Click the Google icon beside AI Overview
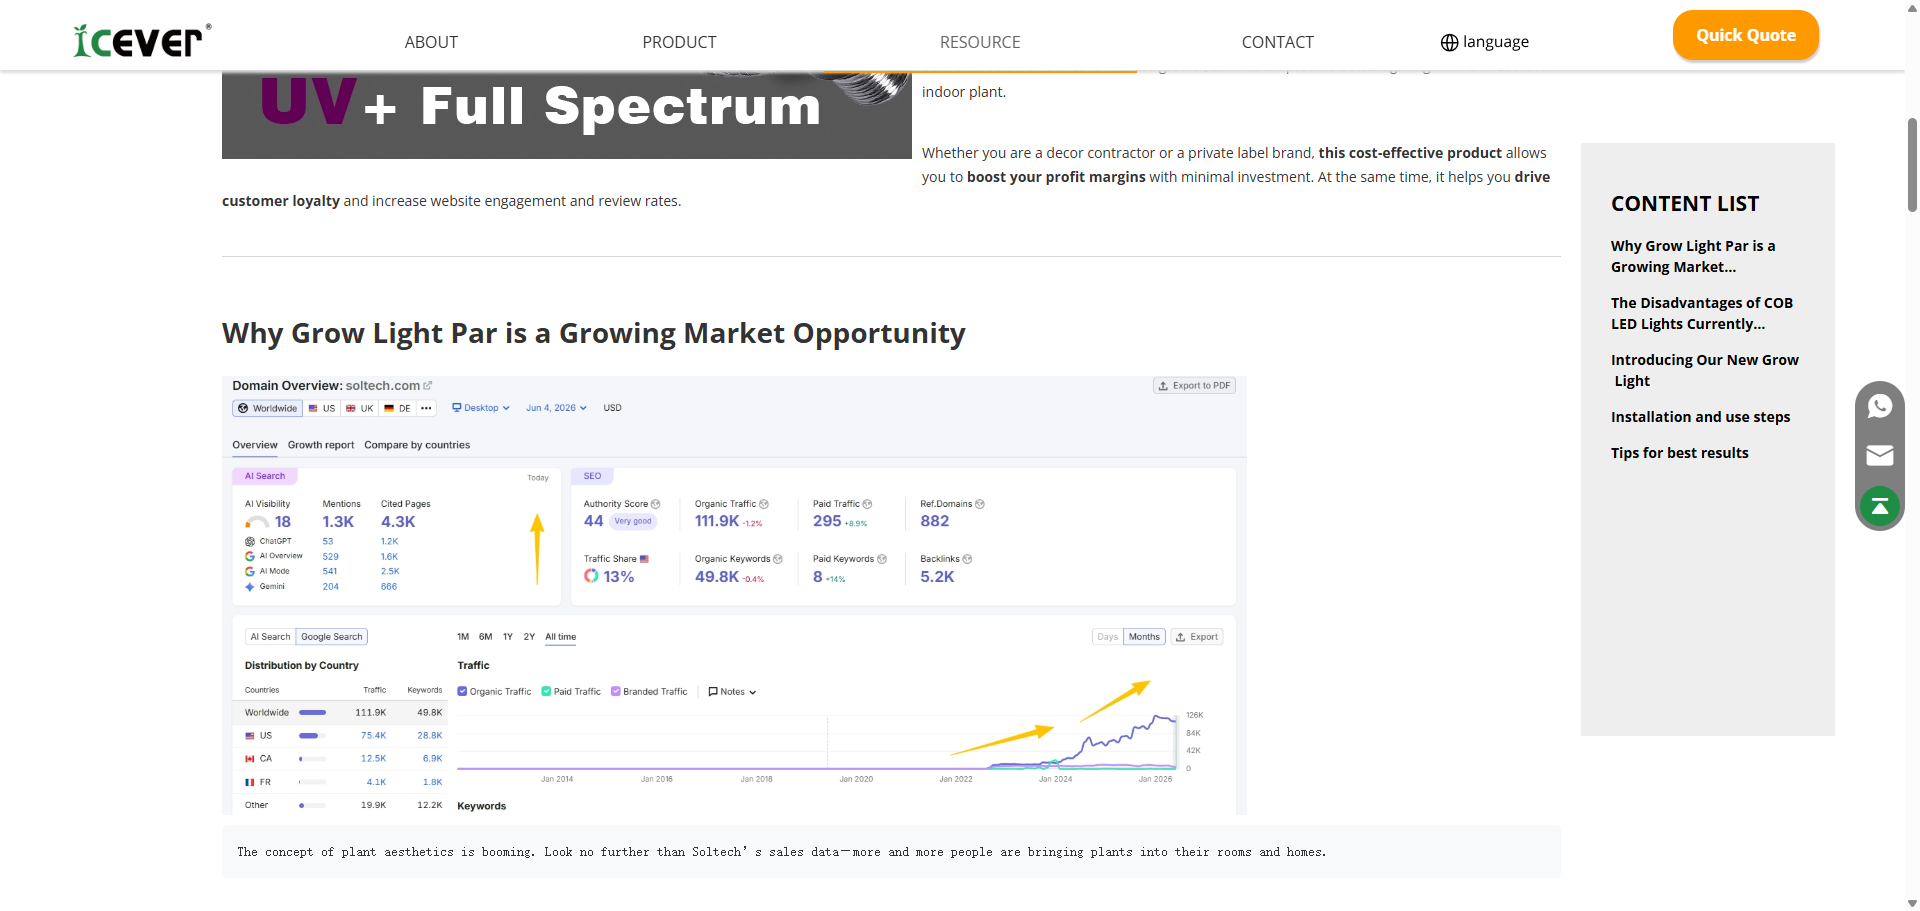1920x911 pixels. [250, 556]
